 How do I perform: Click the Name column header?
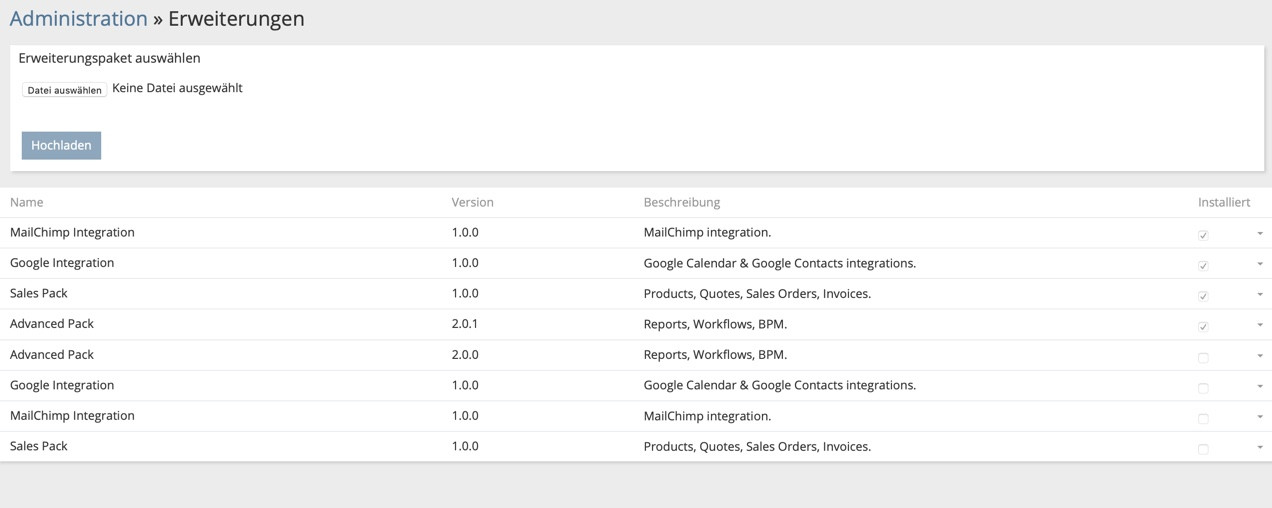(27, 202)
